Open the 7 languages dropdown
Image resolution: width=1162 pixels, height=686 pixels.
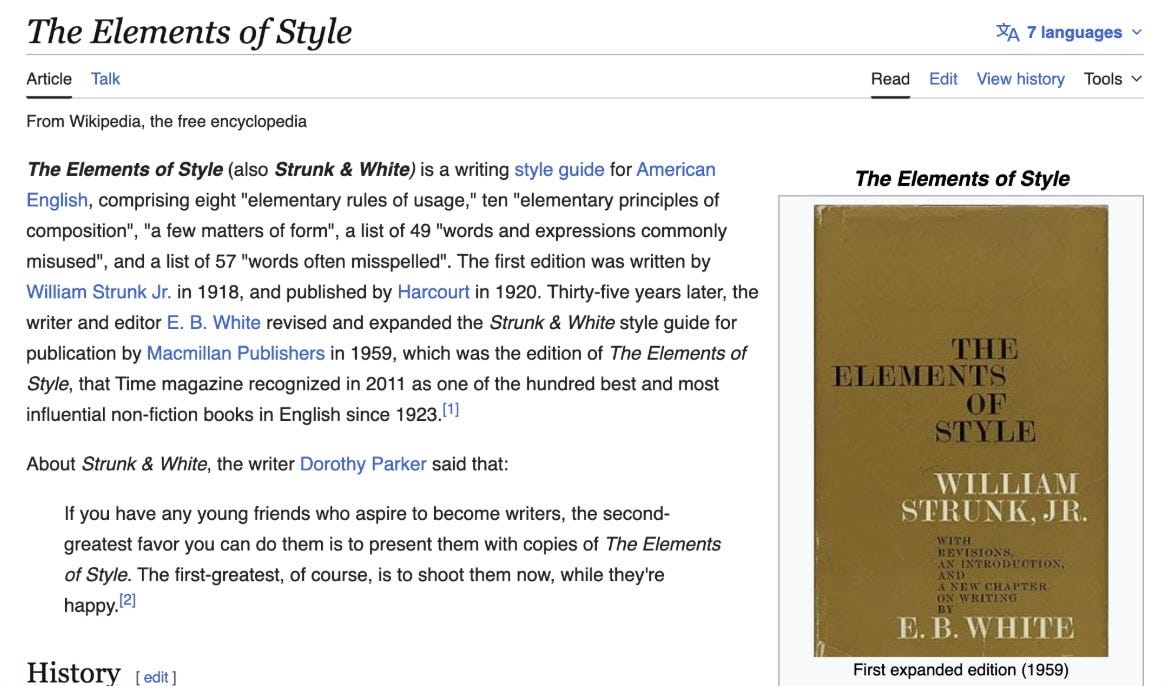click(x=1069, y=33)
